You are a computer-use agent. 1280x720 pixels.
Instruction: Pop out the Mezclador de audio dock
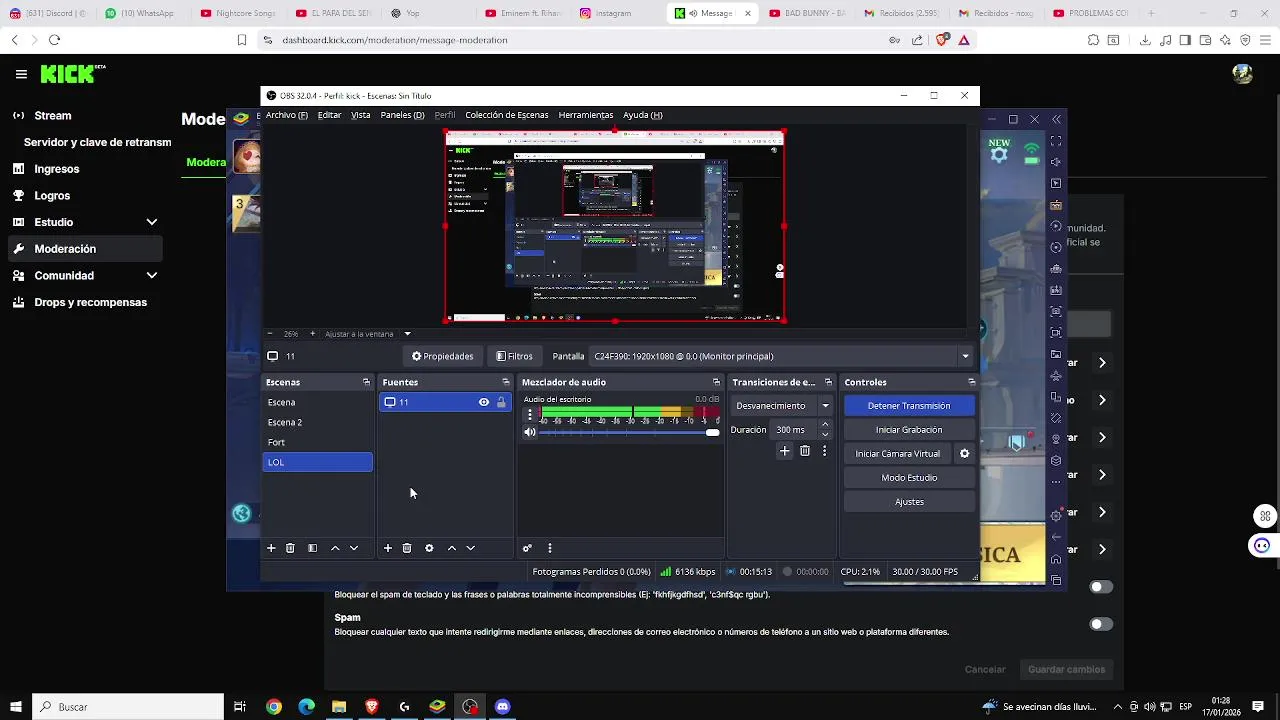(716, 382)
